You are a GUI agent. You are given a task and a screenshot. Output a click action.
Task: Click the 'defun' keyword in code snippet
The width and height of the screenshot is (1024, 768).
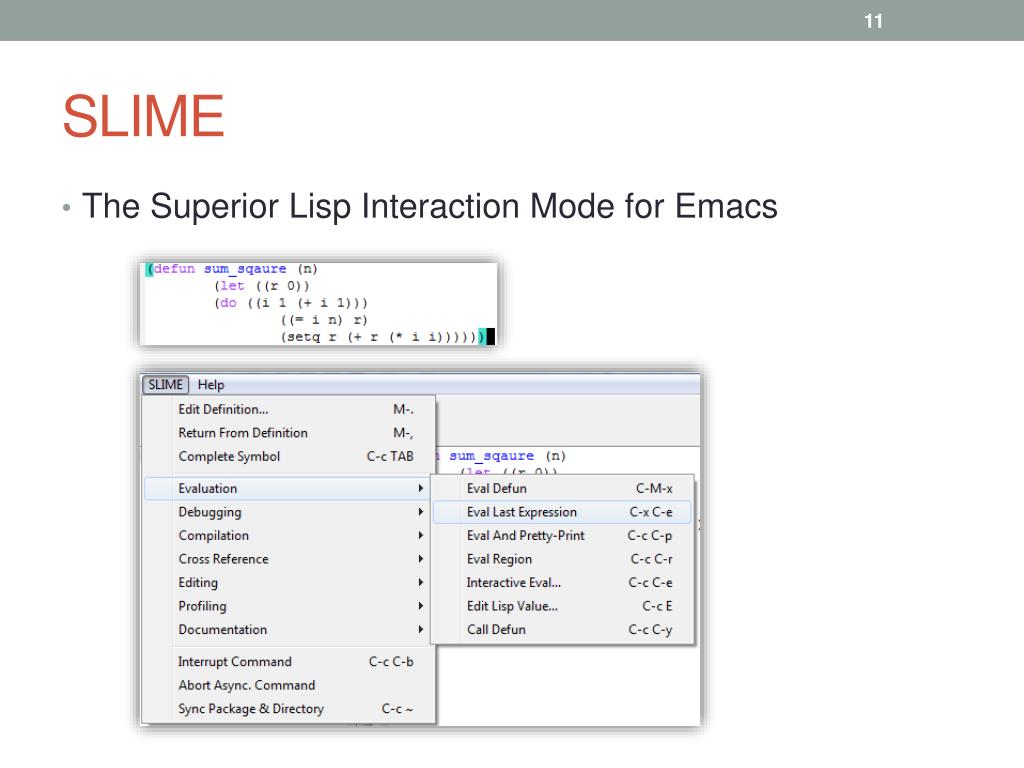174,268
